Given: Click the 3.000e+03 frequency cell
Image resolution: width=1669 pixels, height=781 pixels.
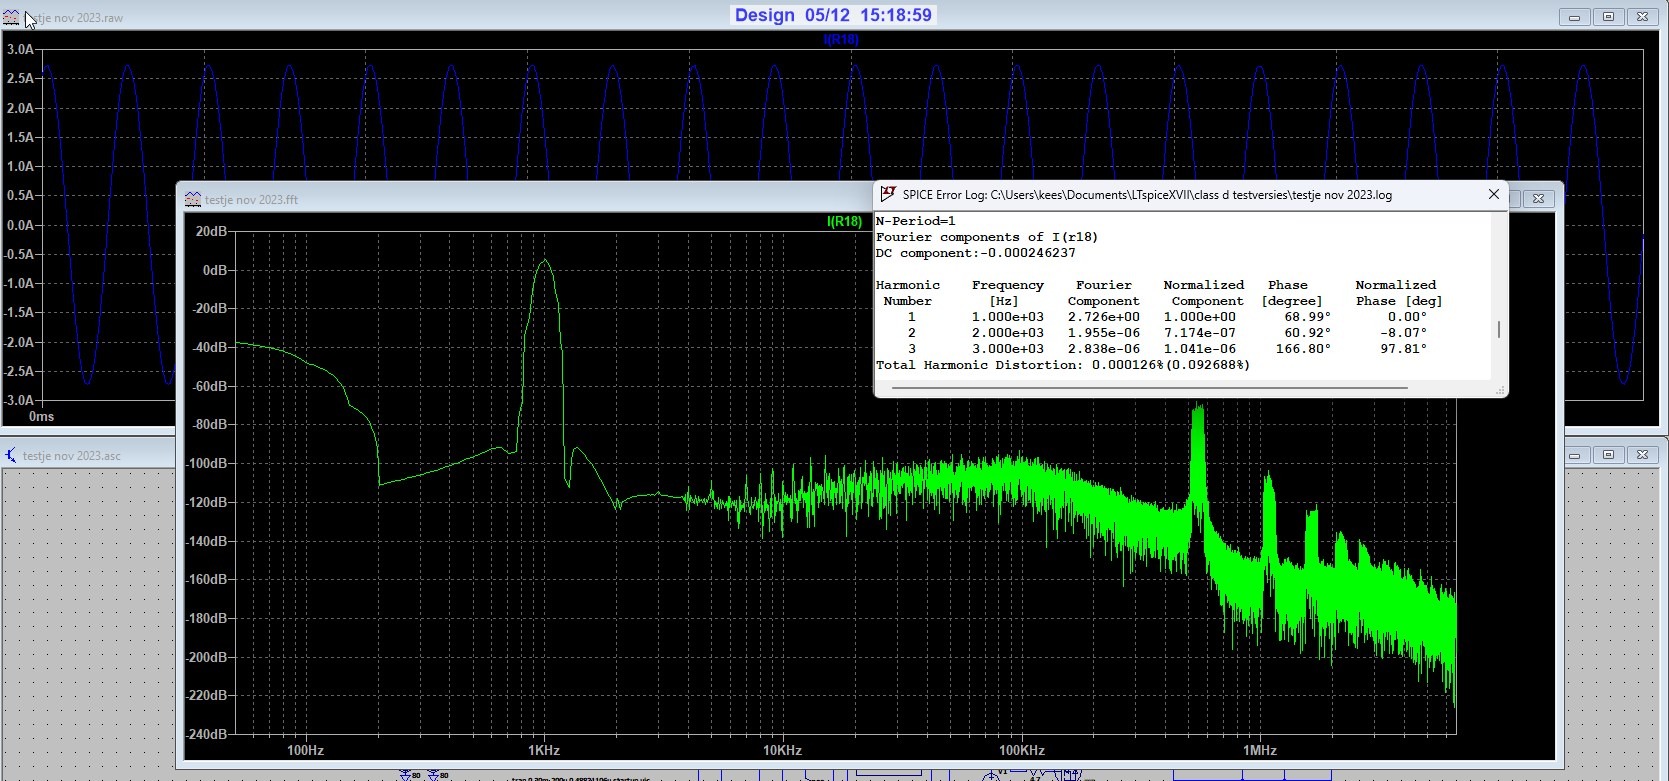Looking at the screenshot, I should click(x=1008, y=349).
